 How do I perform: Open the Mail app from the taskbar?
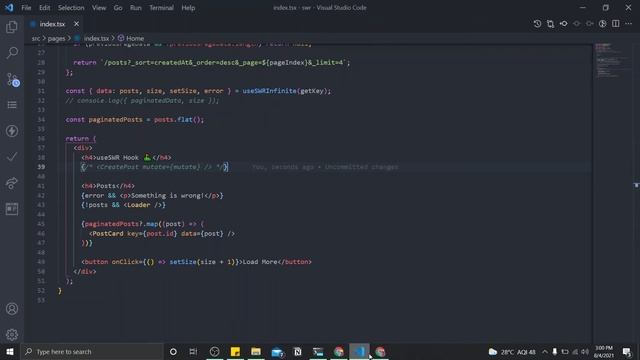(277, 351)
